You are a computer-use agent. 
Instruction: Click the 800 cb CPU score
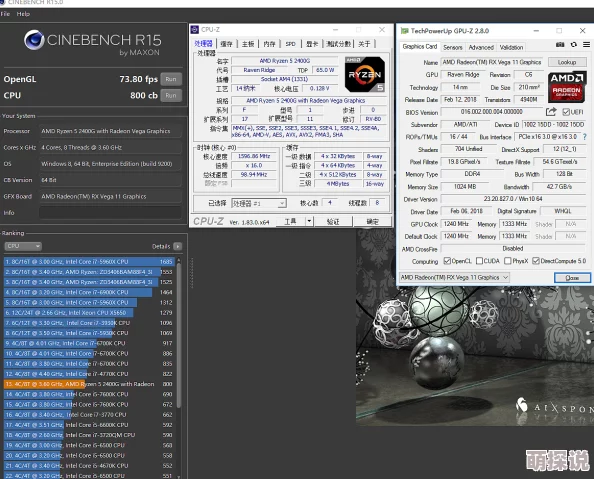(144, 95)
